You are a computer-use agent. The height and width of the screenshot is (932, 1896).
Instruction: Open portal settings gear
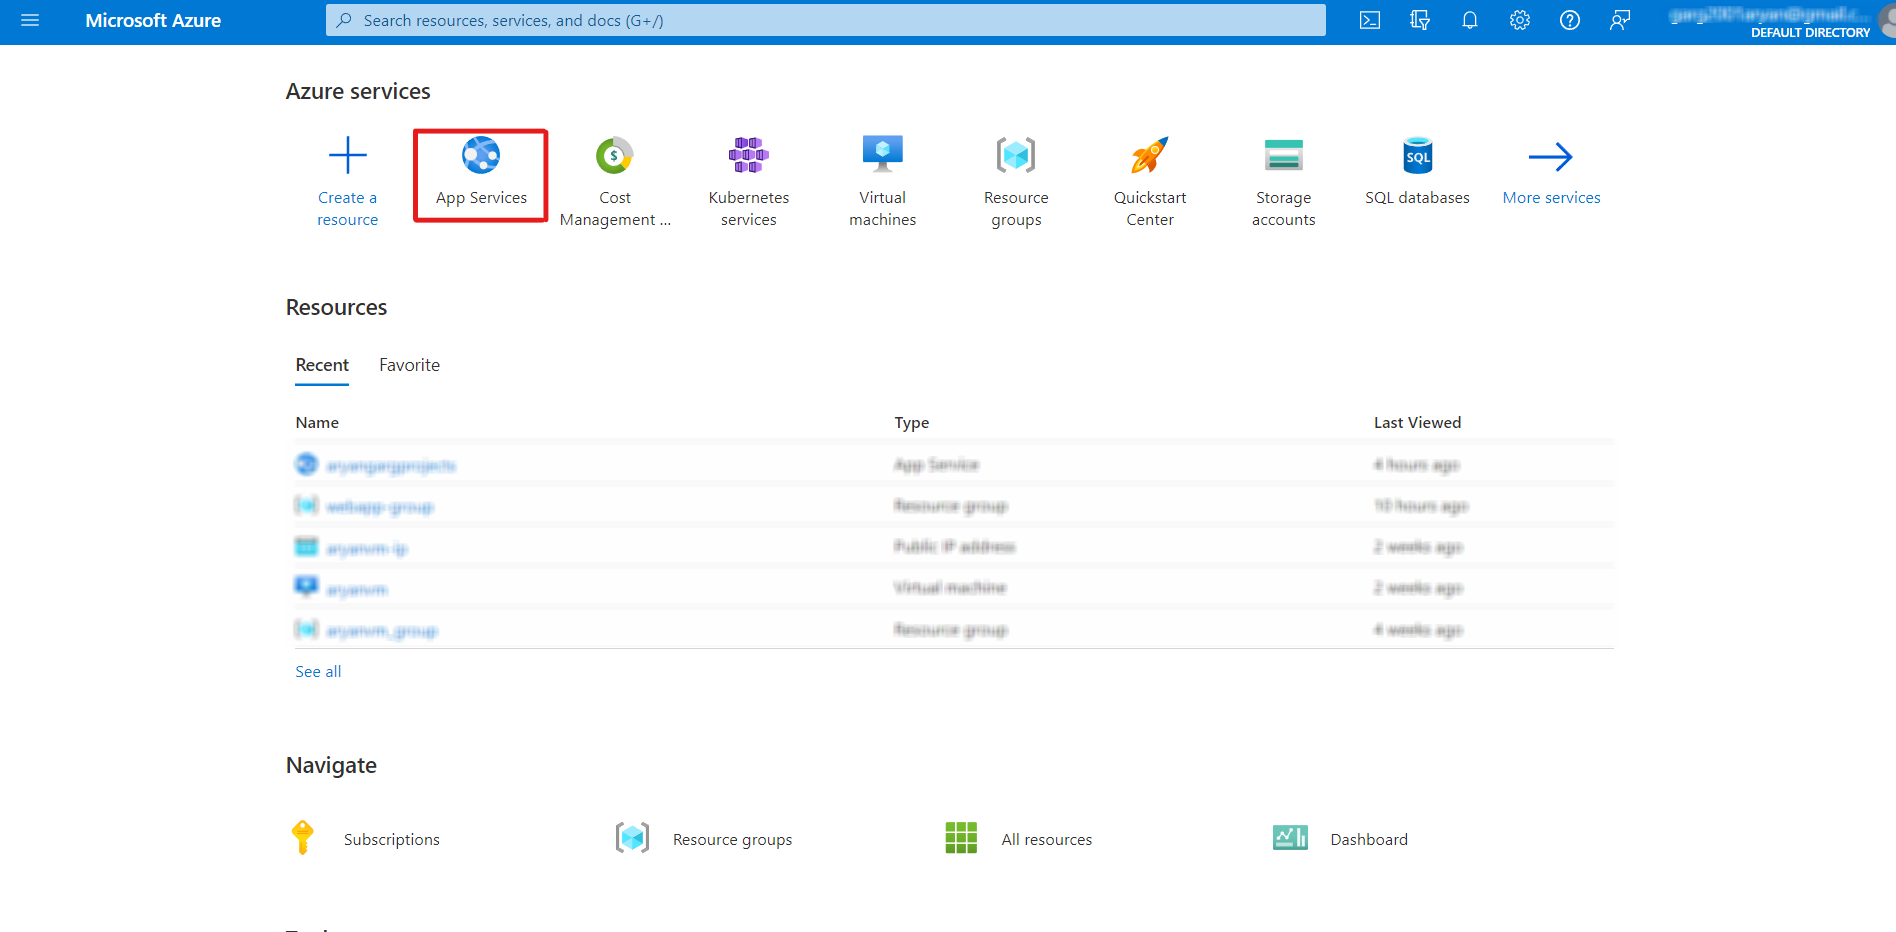coord(1520,20)
